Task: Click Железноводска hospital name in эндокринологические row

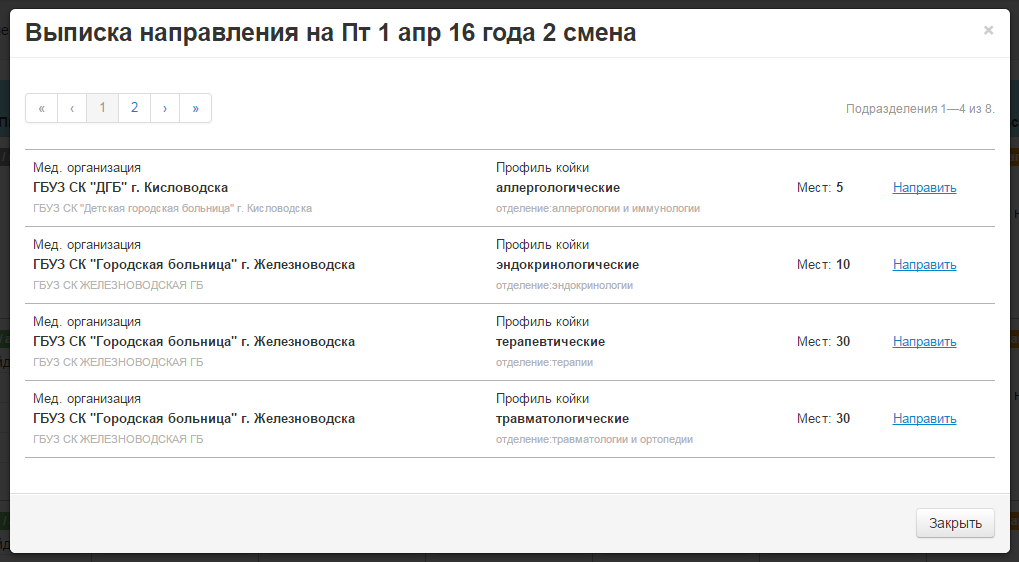Action: (x=194, y=264)
